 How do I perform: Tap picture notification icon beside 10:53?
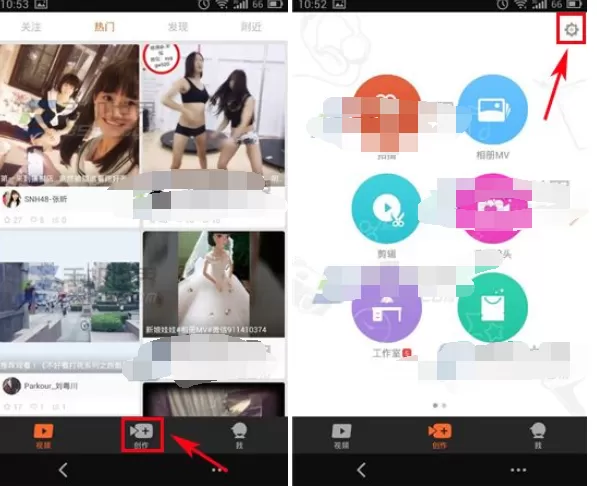(x=41, y=4)
